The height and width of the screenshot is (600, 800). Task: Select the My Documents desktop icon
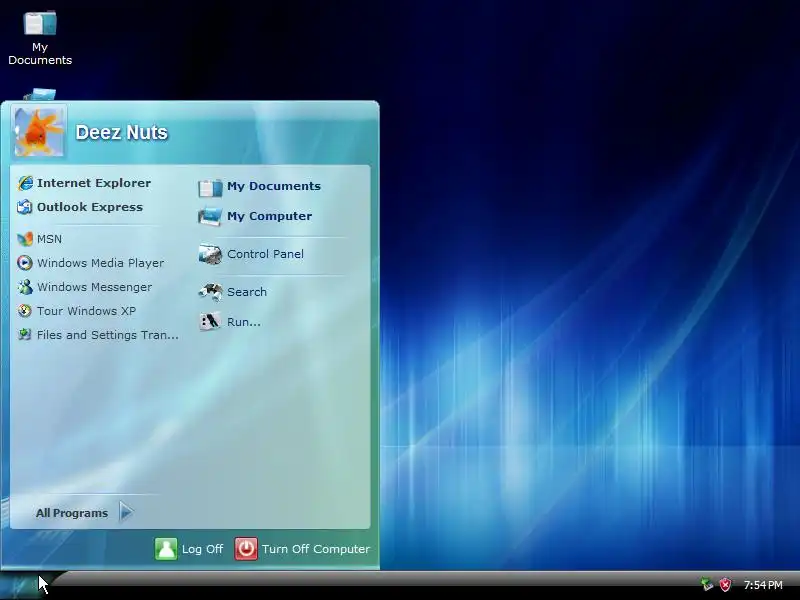[x=40, y=23]
